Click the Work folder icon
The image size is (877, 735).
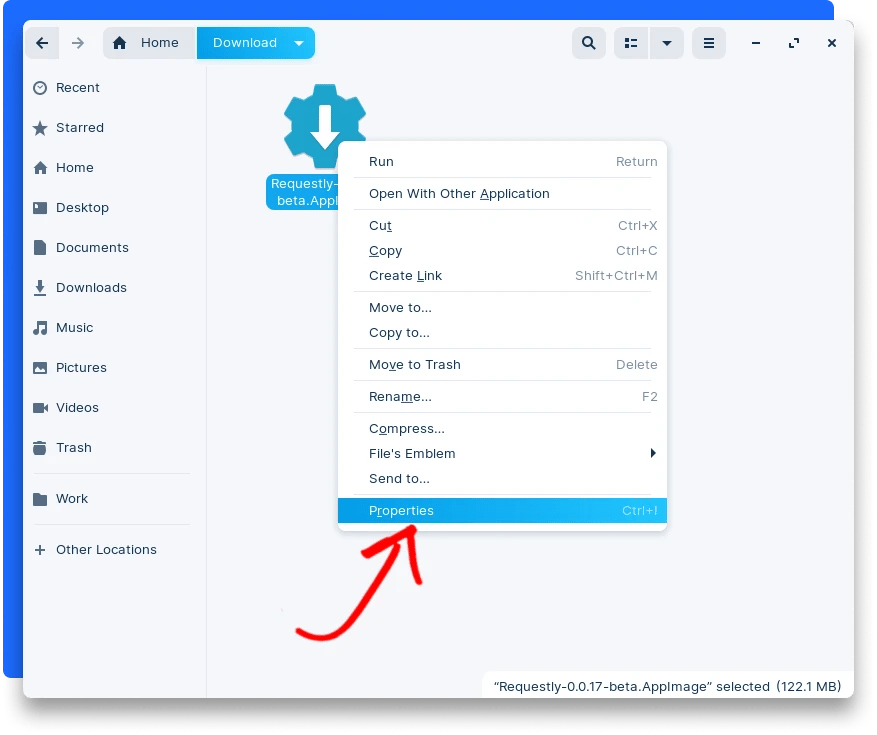[x=40, y=499]
